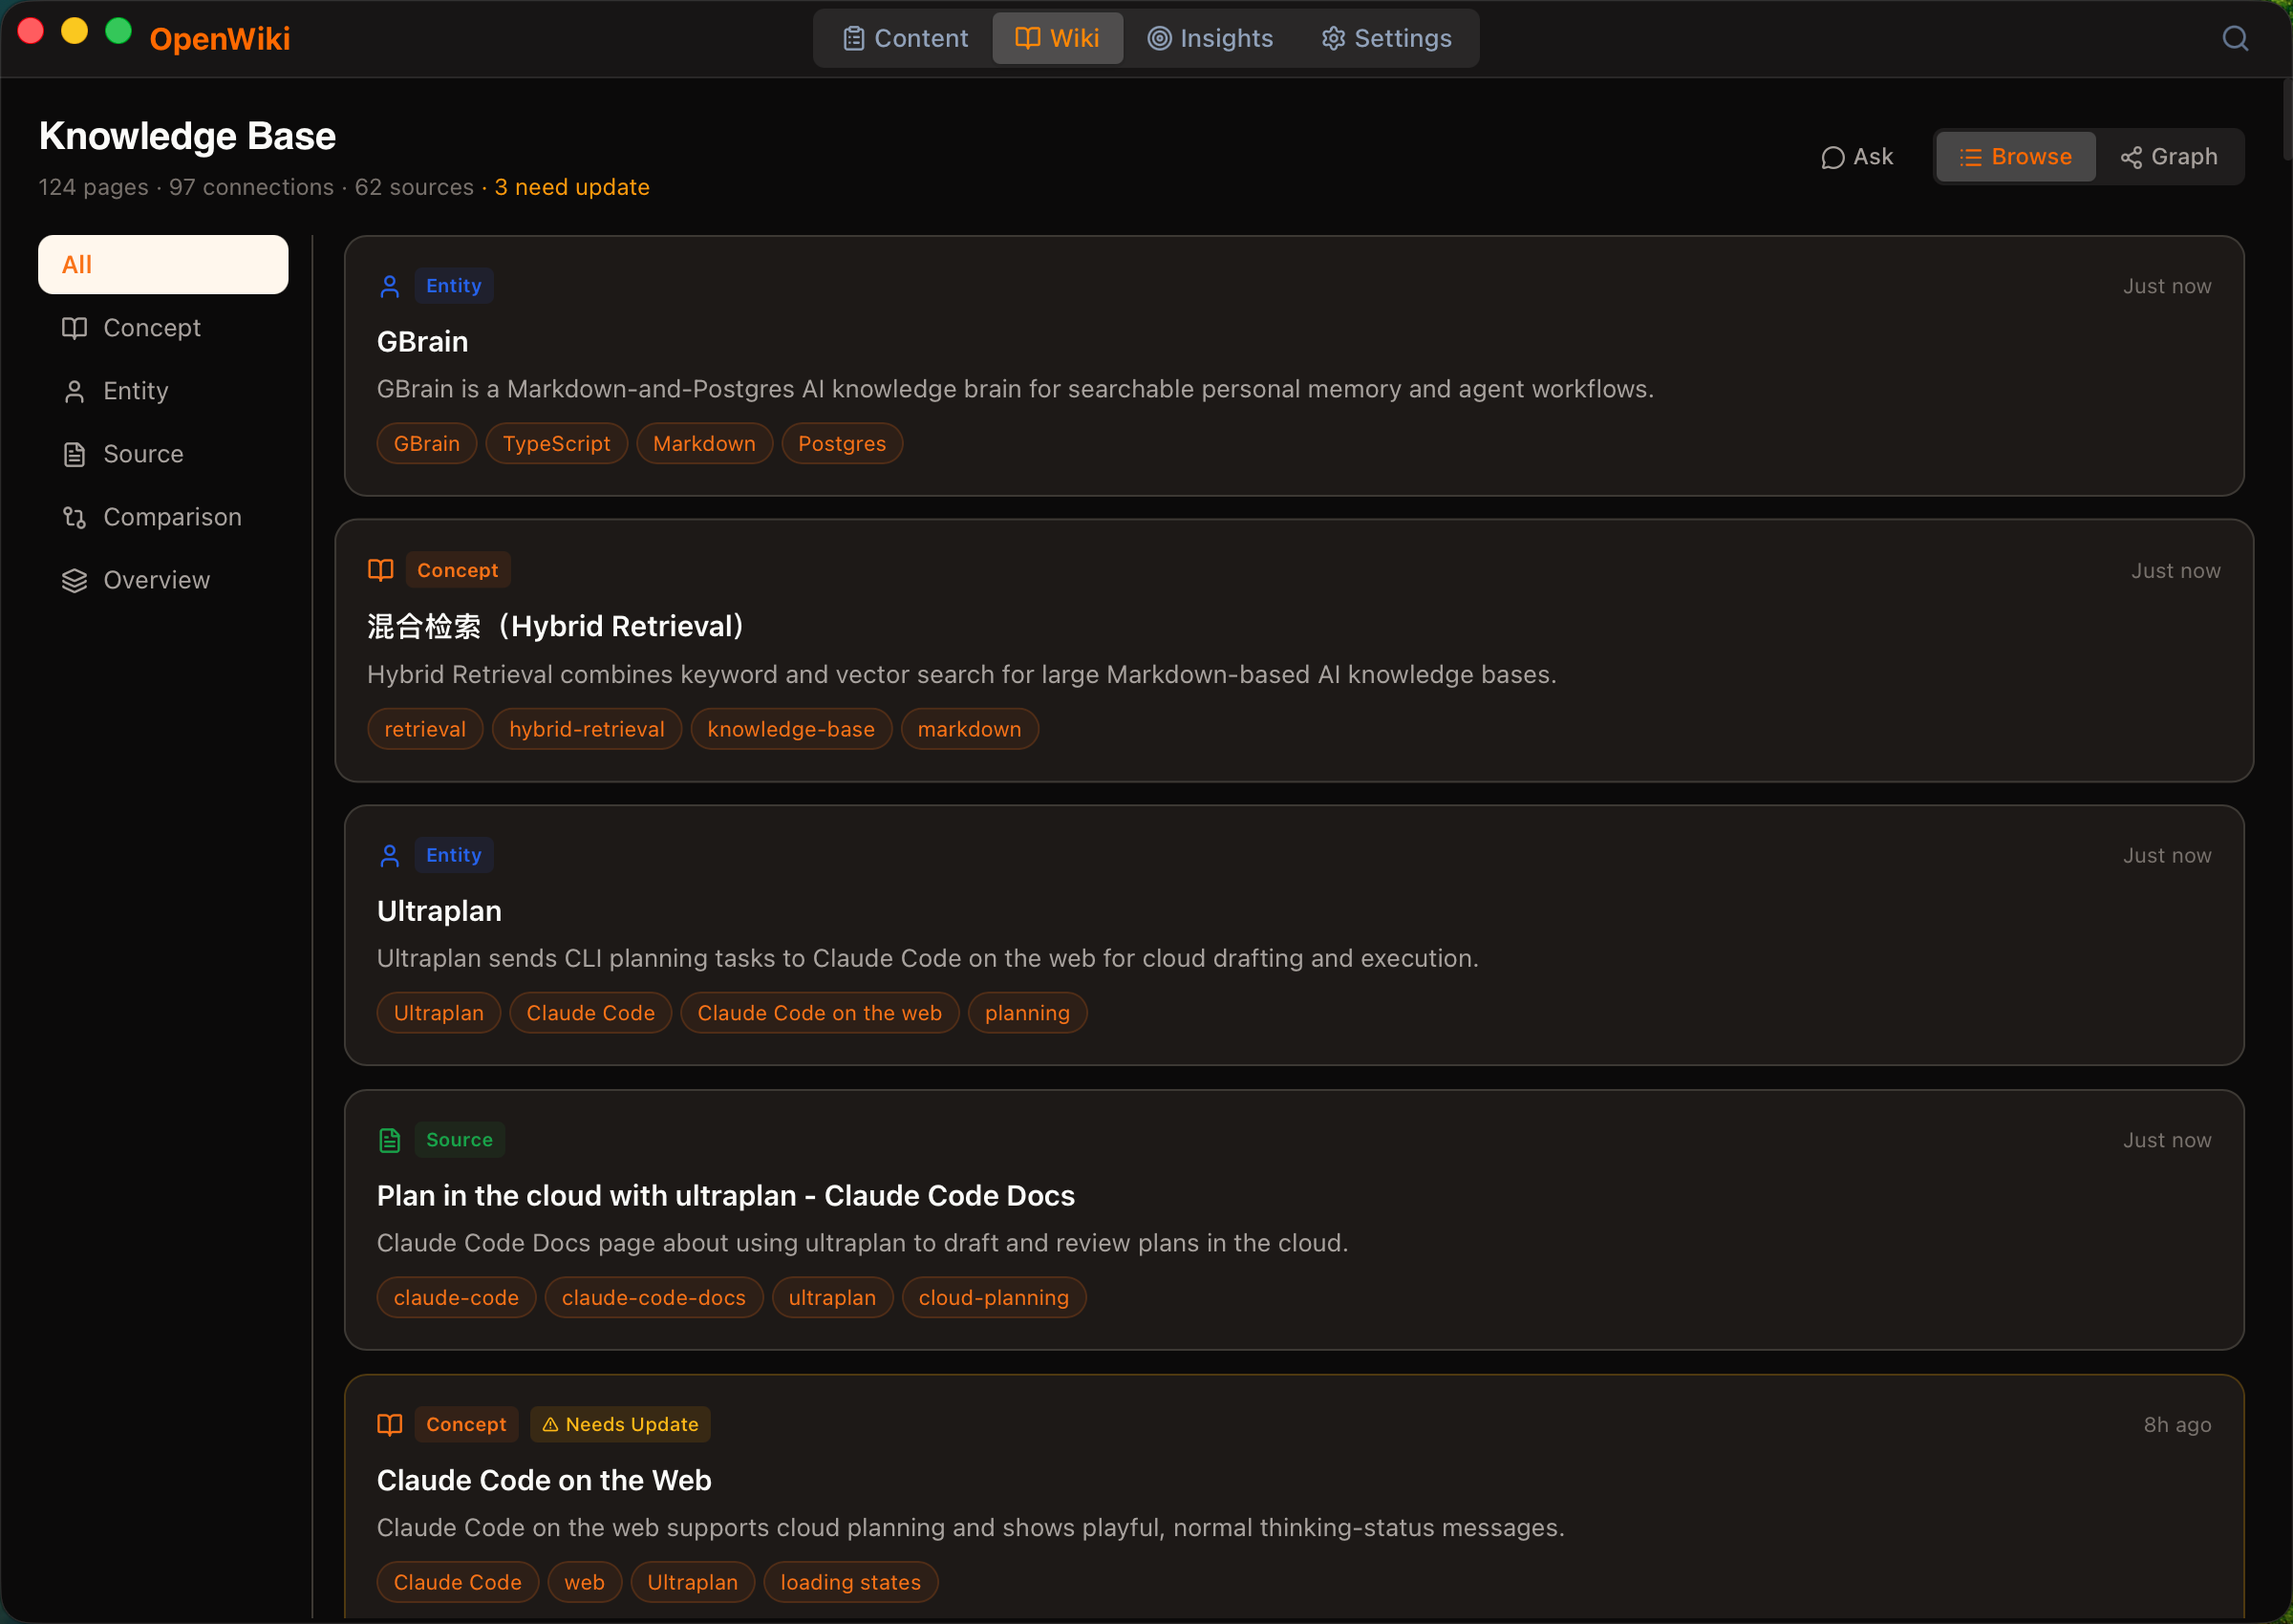Click the planning tag
The width and height of the screenshot is (2293, 1624).
pos(1027,1013)
